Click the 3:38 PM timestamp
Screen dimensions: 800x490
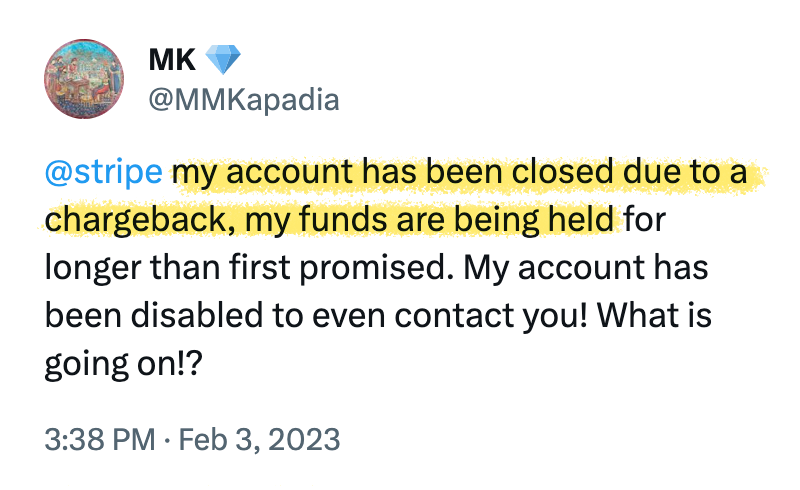[x=100, y=439]
